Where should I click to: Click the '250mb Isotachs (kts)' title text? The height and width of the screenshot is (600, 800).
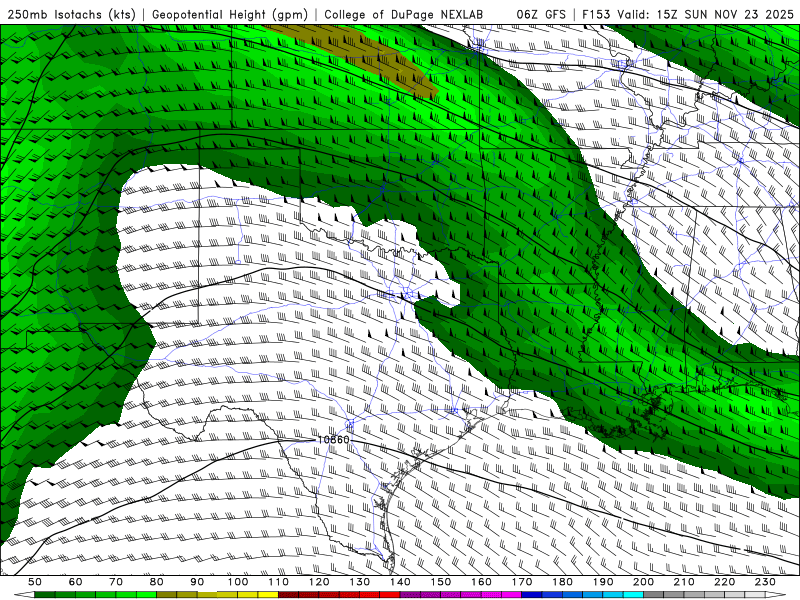pyautogui.click(x=71, y=14)
